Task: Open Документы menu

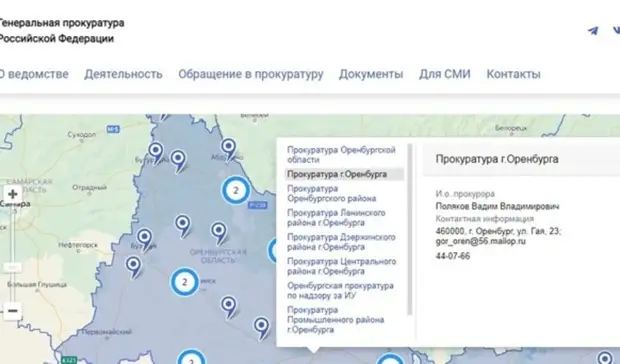Action: pos(371,74)
